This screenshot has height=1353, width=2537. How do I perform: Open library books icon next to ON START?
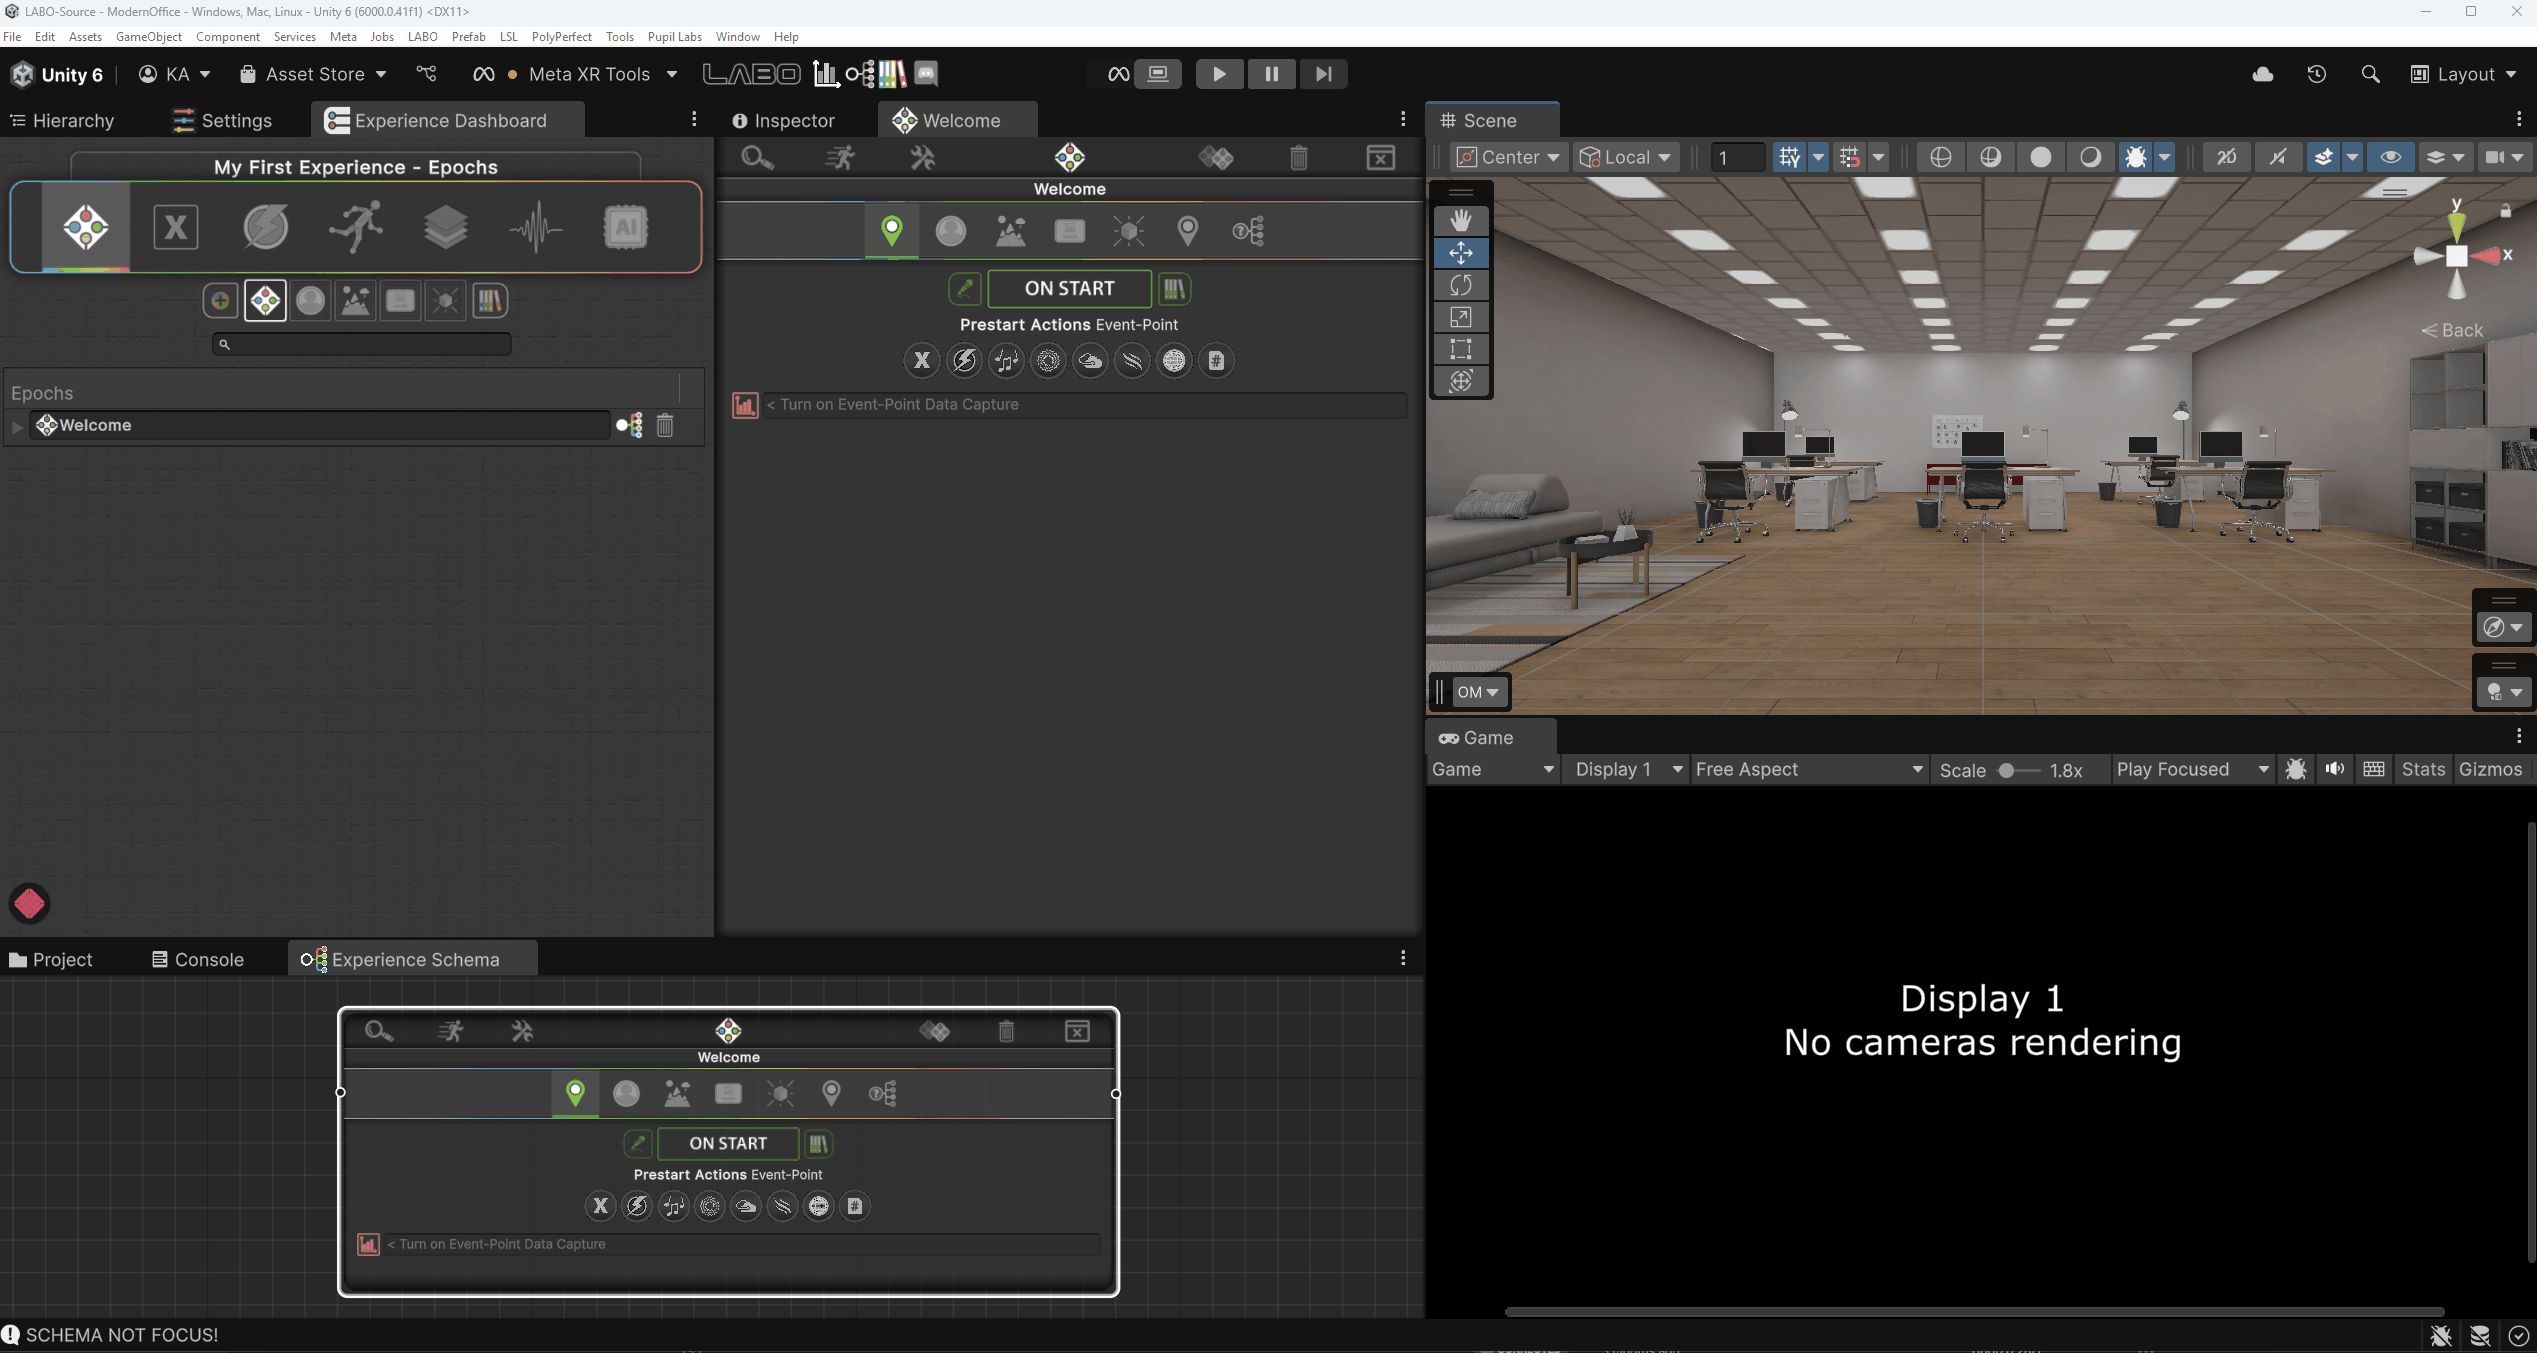1174,289
